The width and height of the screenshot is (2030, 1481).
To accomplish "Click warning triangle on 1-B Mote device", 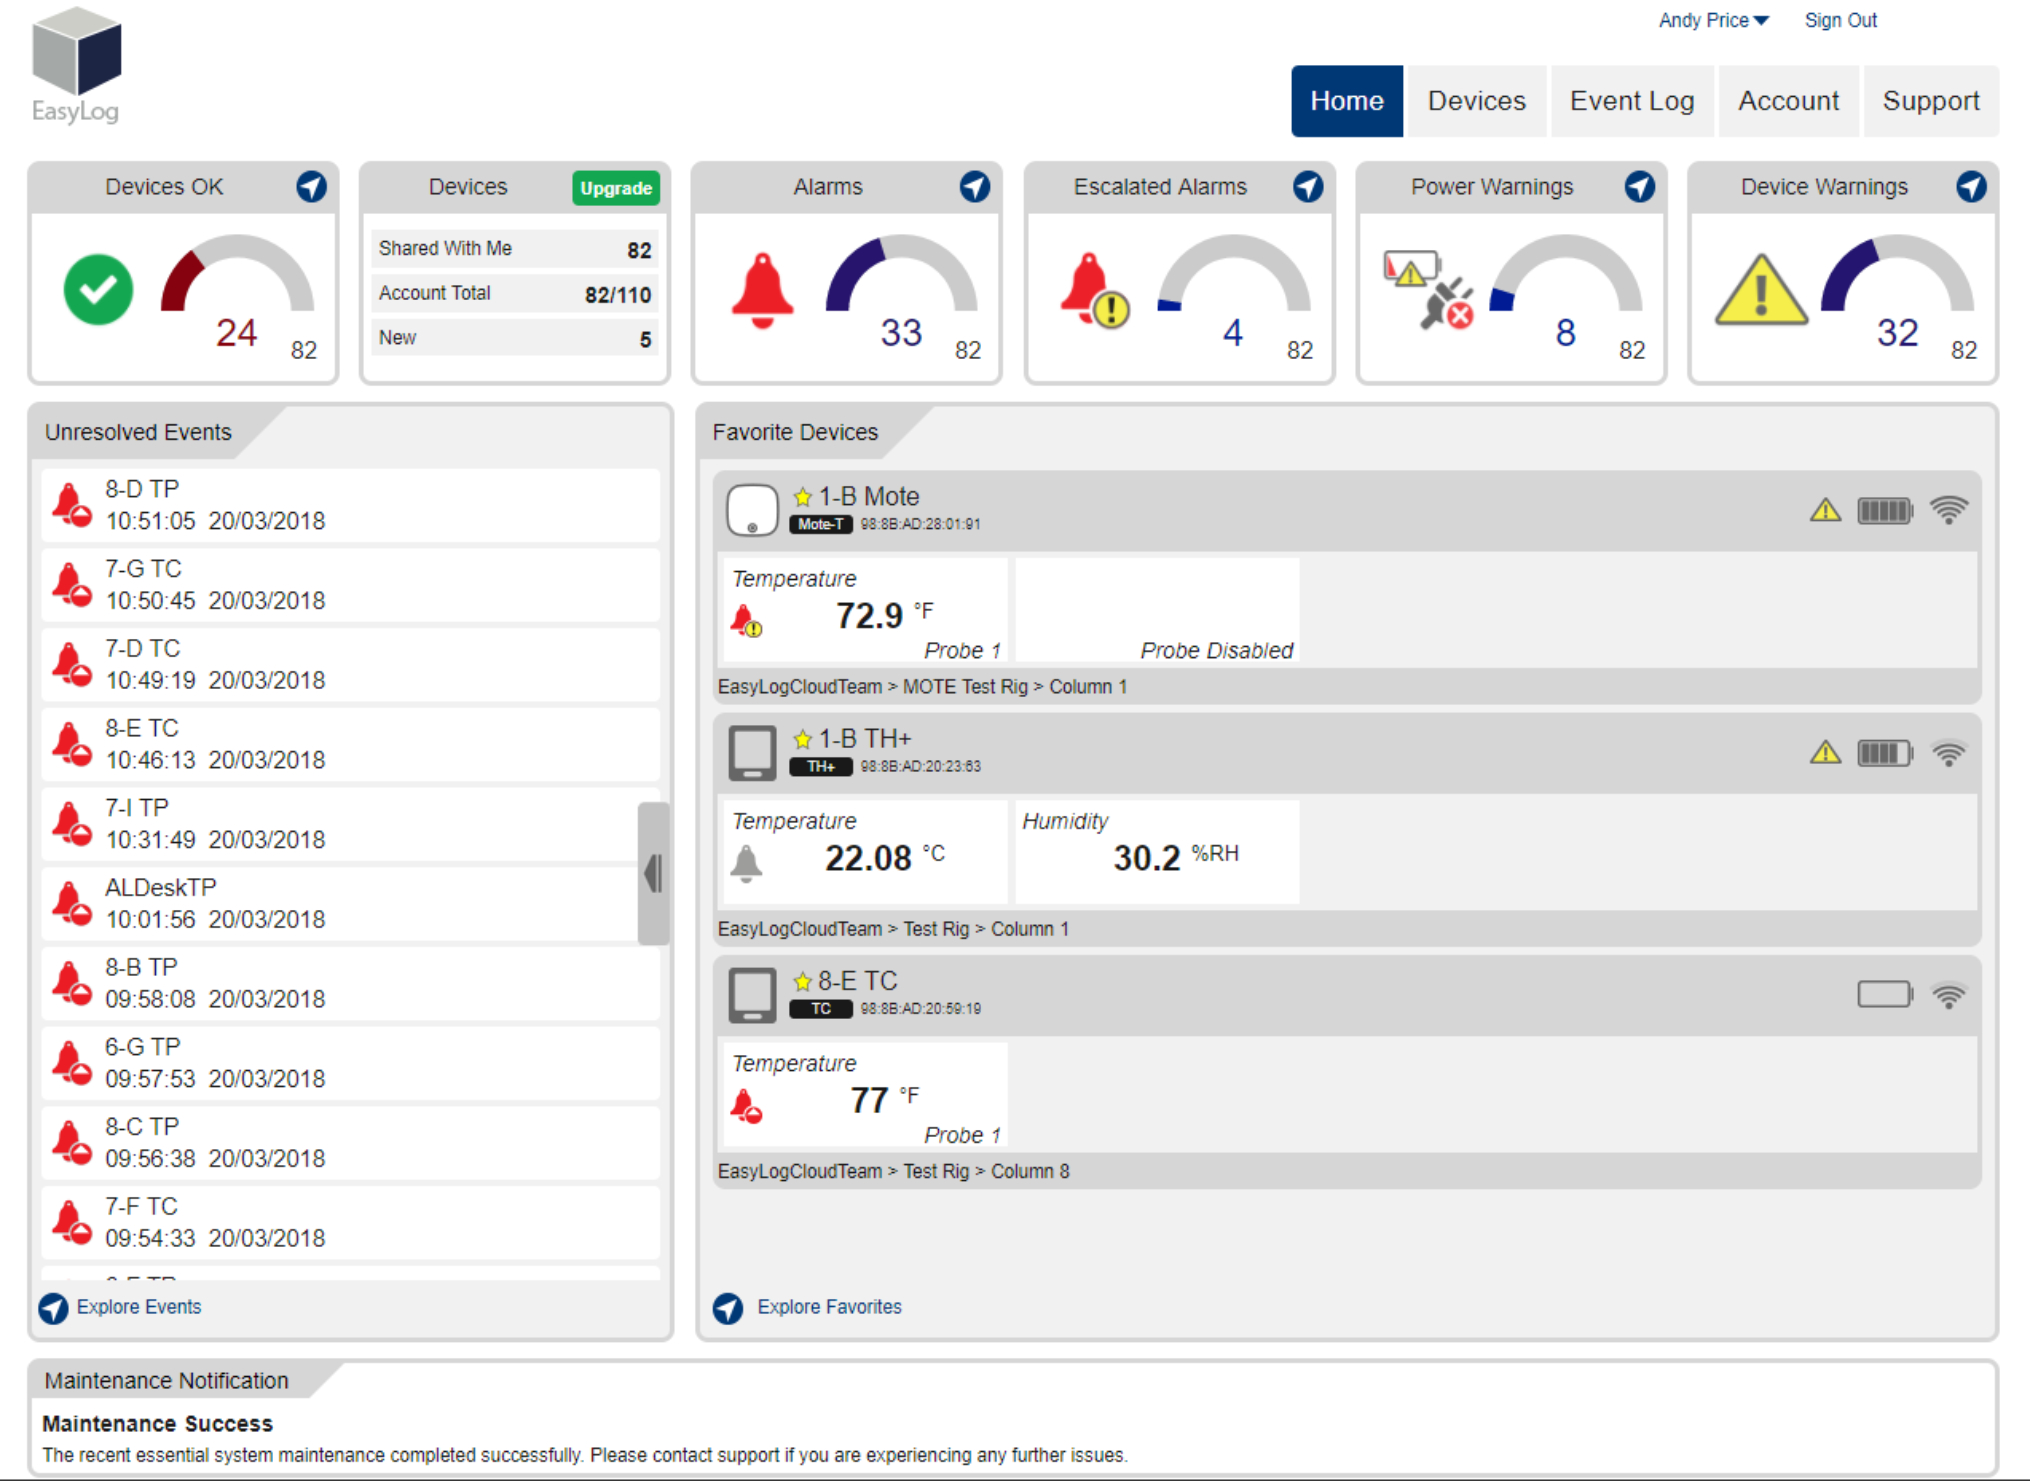I will point(1826,510).
